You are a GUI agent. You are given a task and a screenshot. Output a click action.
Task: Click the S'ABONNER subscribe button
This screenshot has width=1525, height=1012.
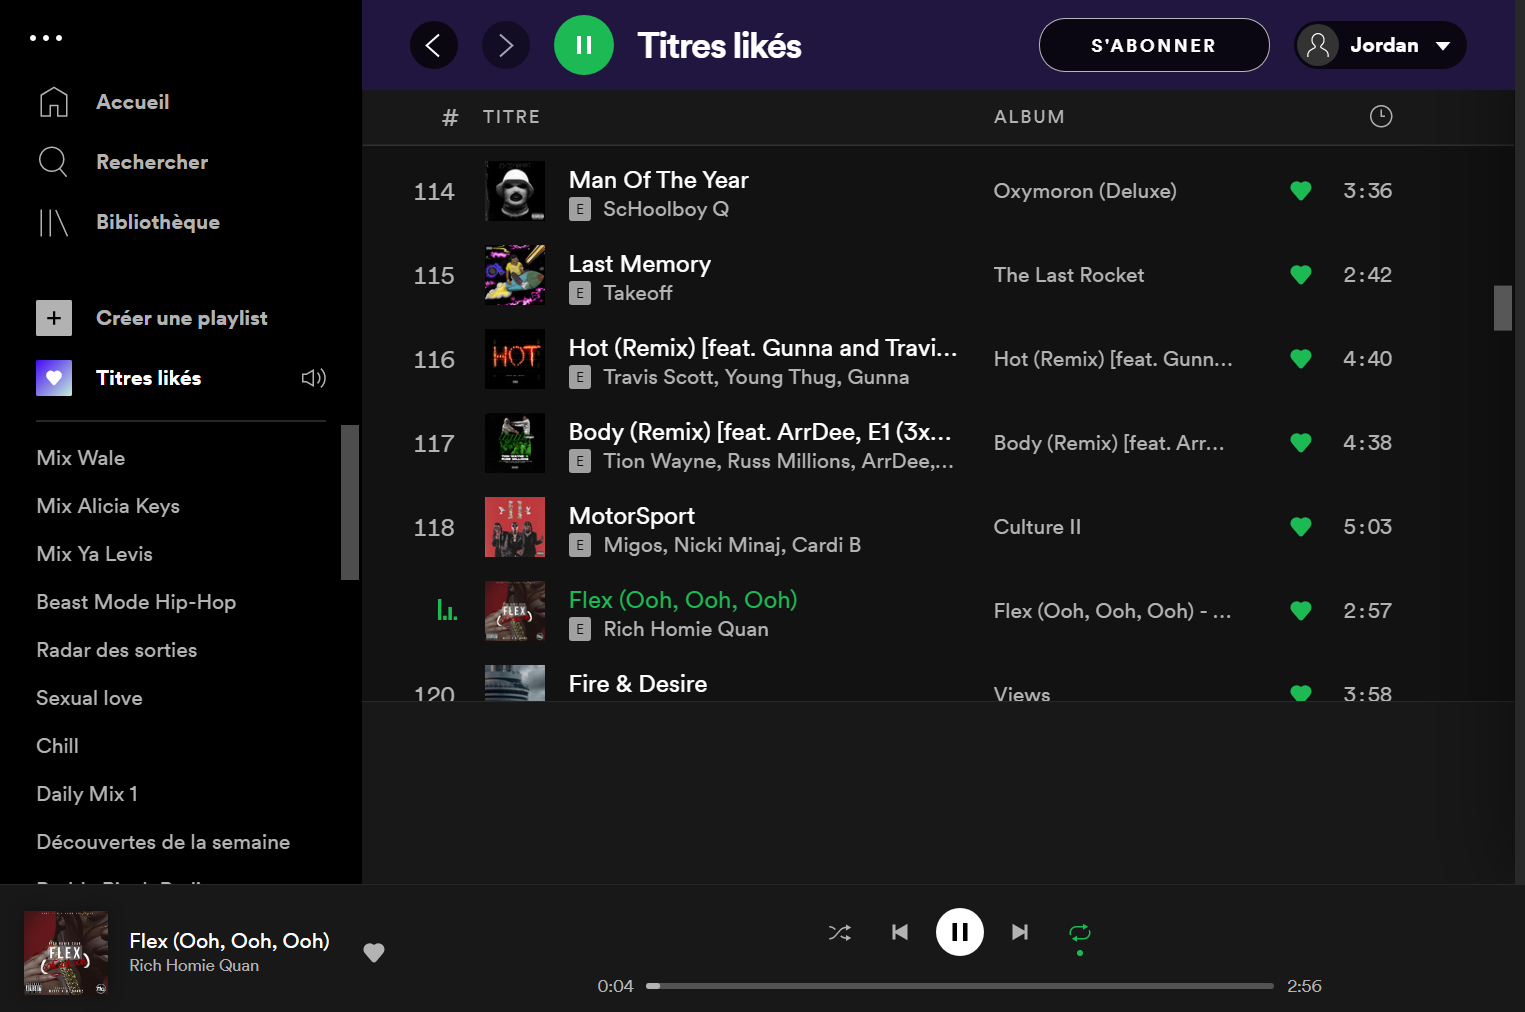pos(1153,45)
